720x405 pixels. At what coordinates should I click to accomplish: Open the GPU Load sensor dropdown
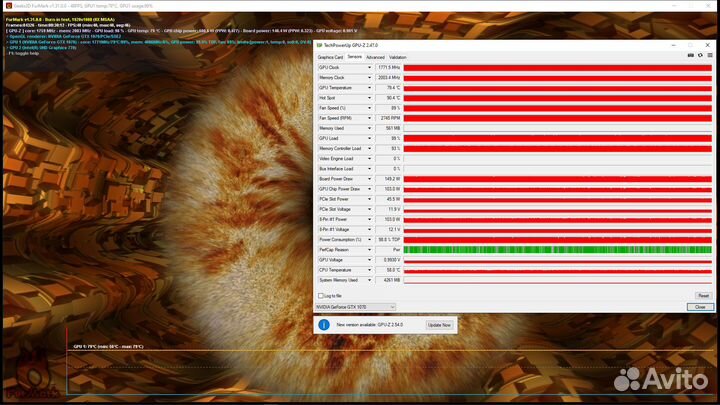coord(369,138)
